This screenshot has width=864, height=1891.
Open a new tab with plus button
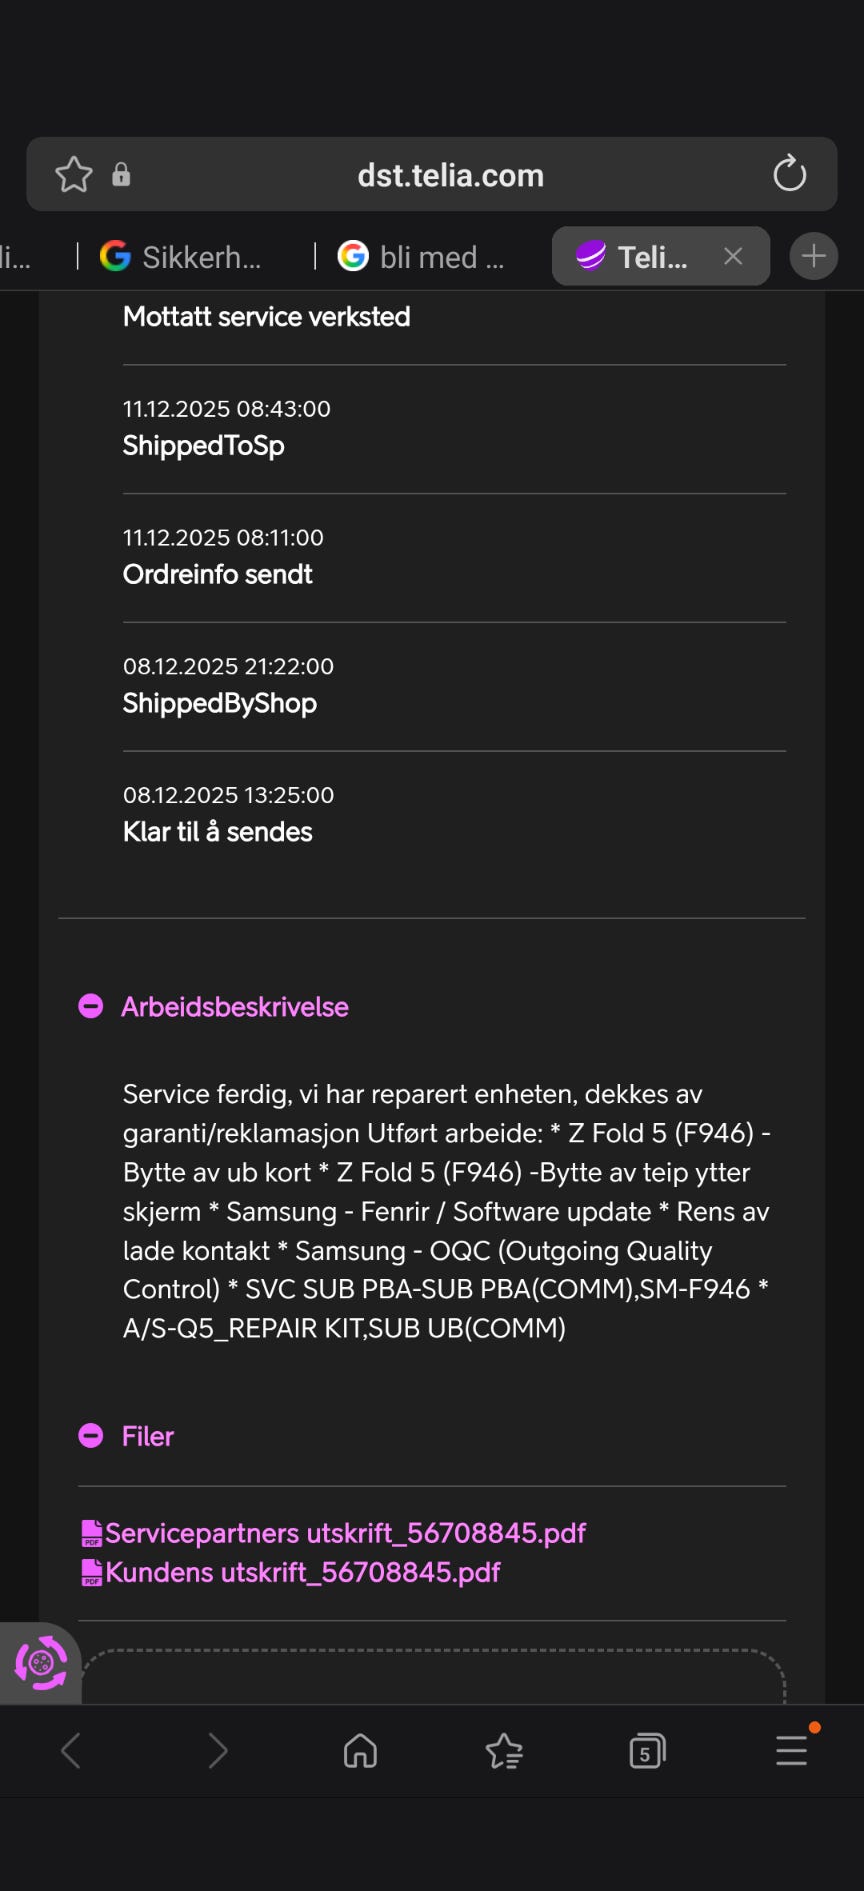click(x=813, y=256)
